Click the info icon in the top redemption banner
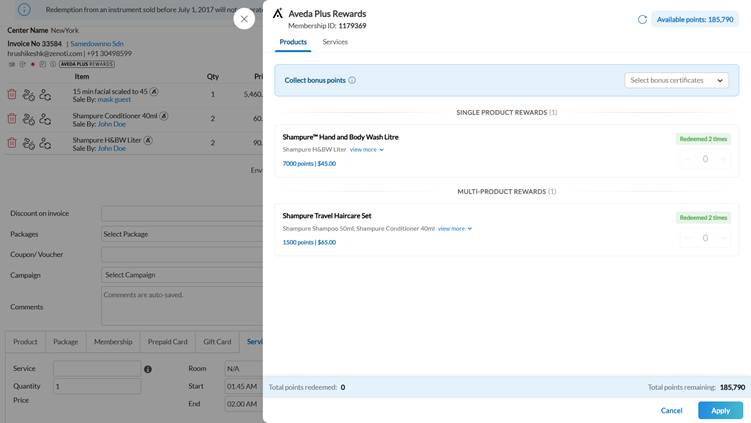Image resolution: width=751 pixels, height=423 pixels. [24, 9]
